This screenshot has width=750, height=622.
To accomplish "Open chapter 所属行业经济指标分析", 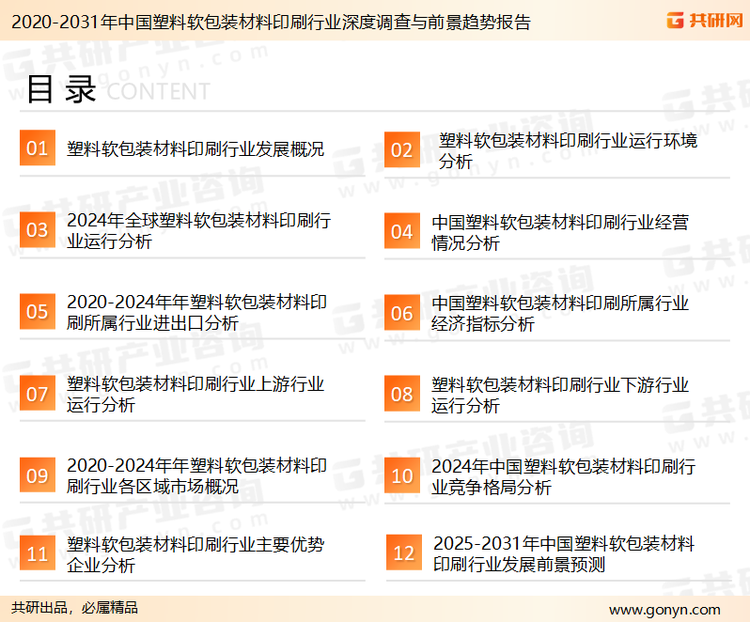I will 560,313.
